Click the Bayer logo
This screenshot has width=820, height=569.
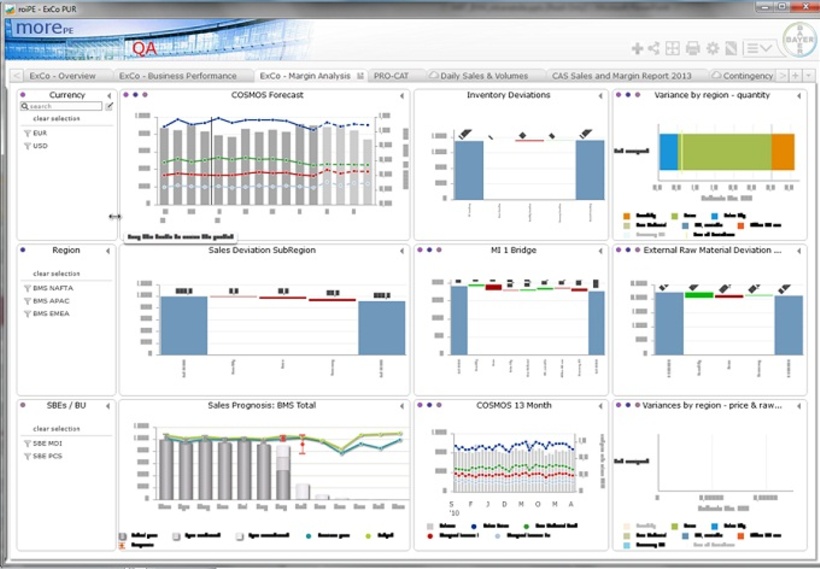pos(799,40)
